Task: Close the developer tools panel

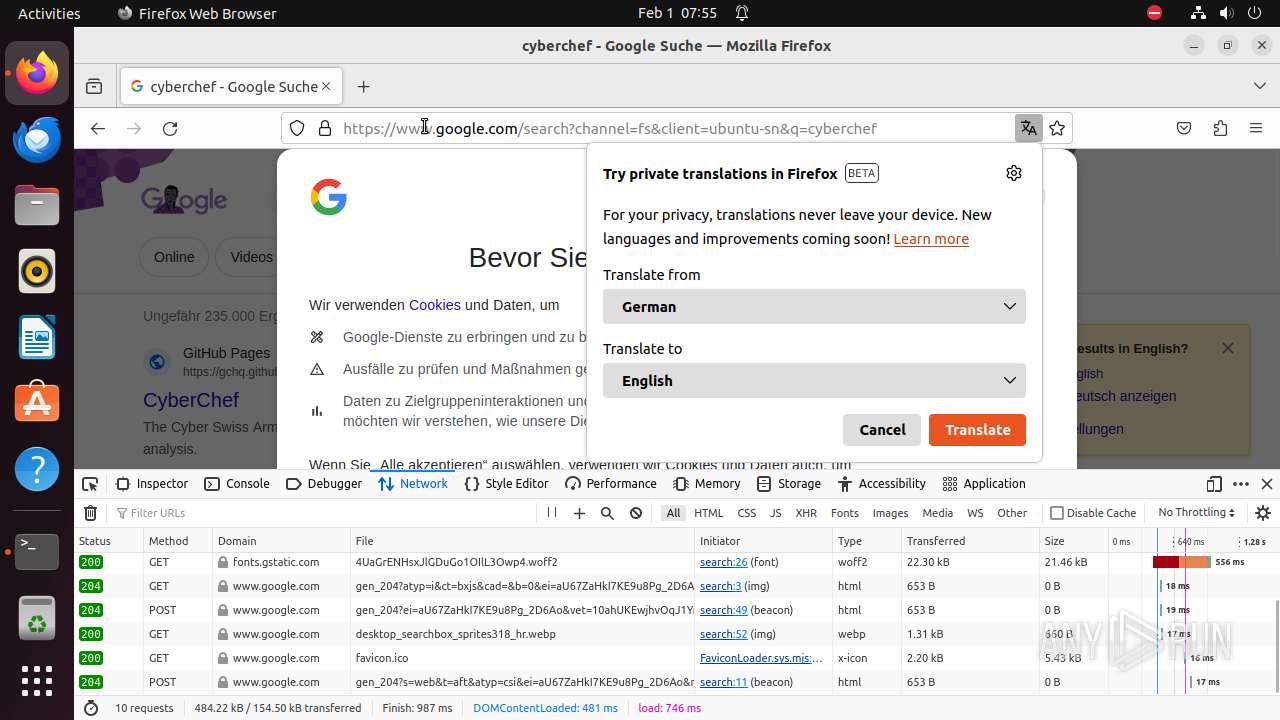Action: click(x=1267, y=484)
